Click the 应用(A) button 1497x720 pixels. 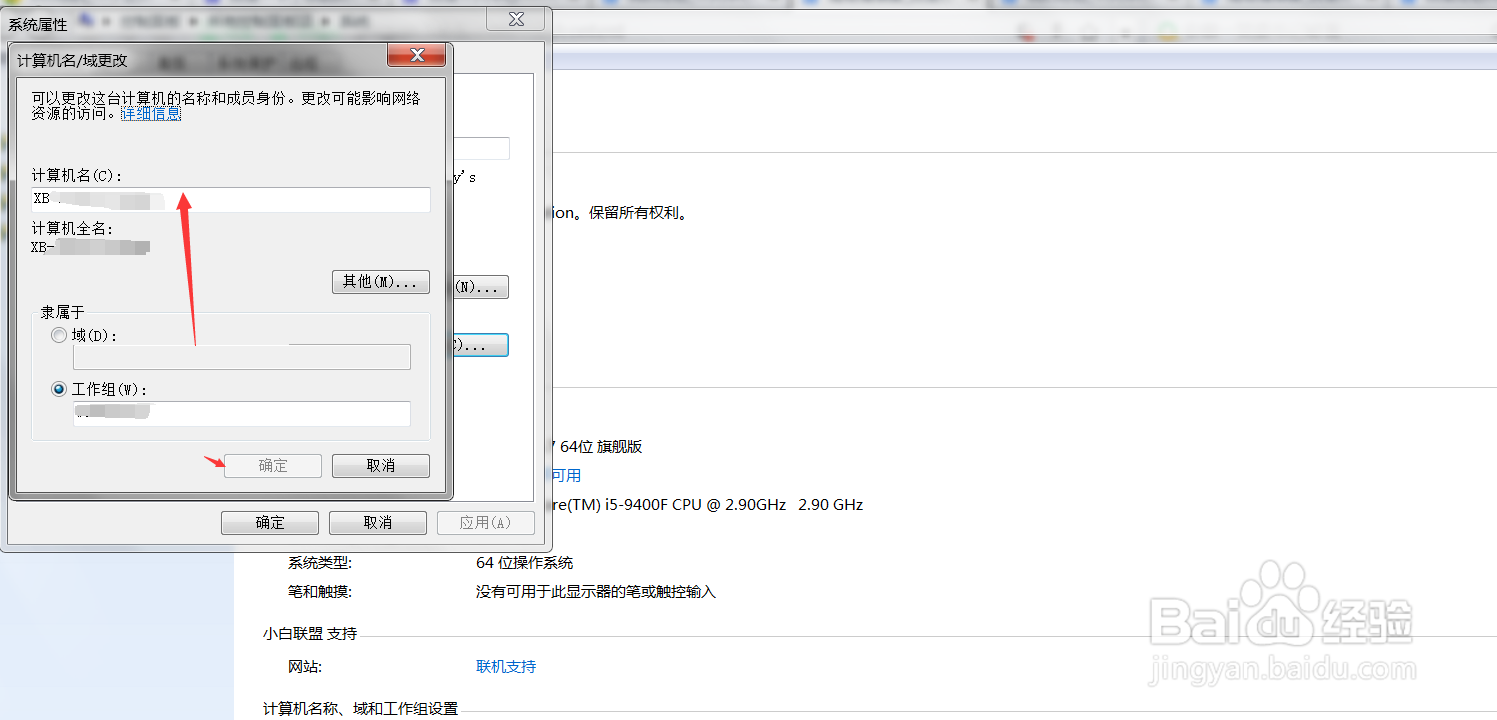[x=486, y=522]
